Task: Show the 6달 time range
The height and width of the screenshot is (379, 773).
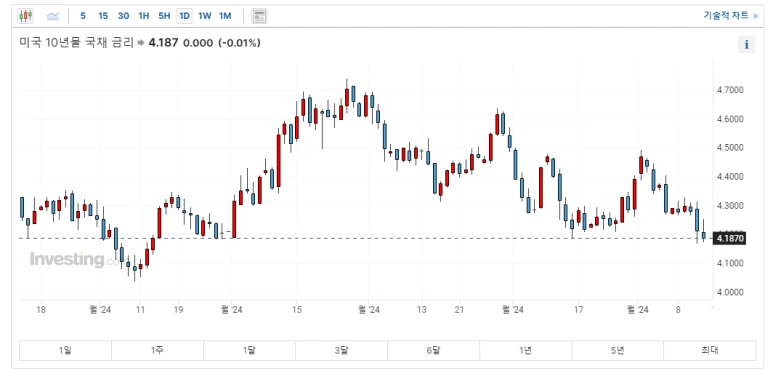Action: [x=433, y=350]
